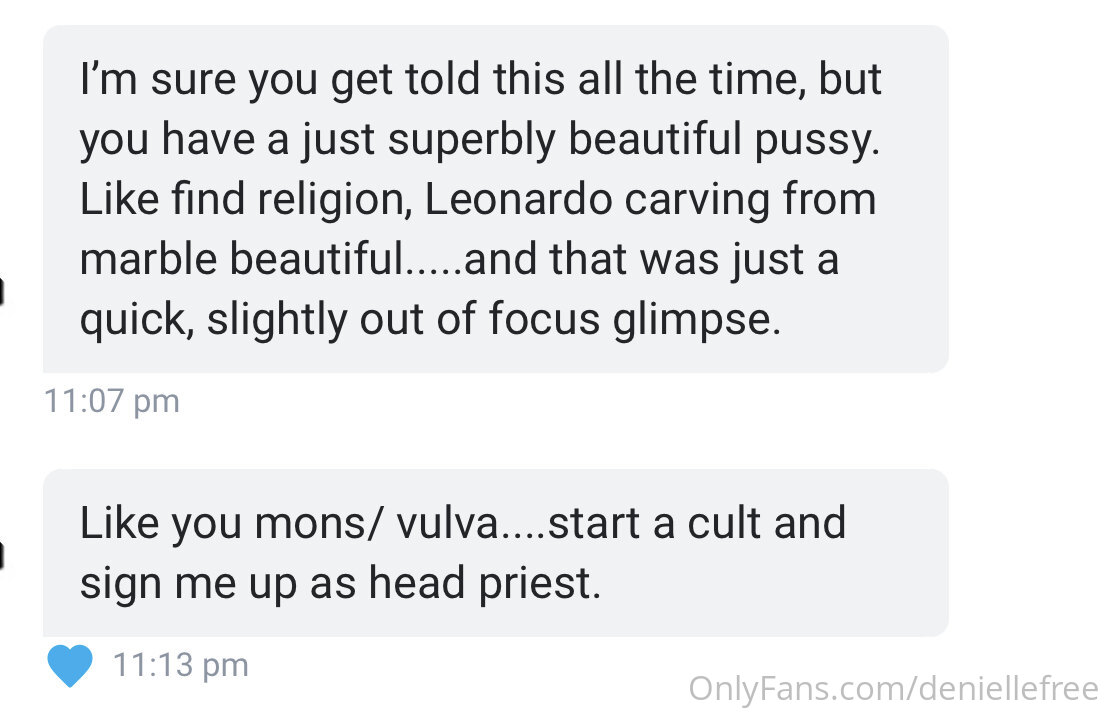Open the OnlyFans.com/deniellefree watermark link
The width and height of the screenshot is (1105, 714).
894,689
